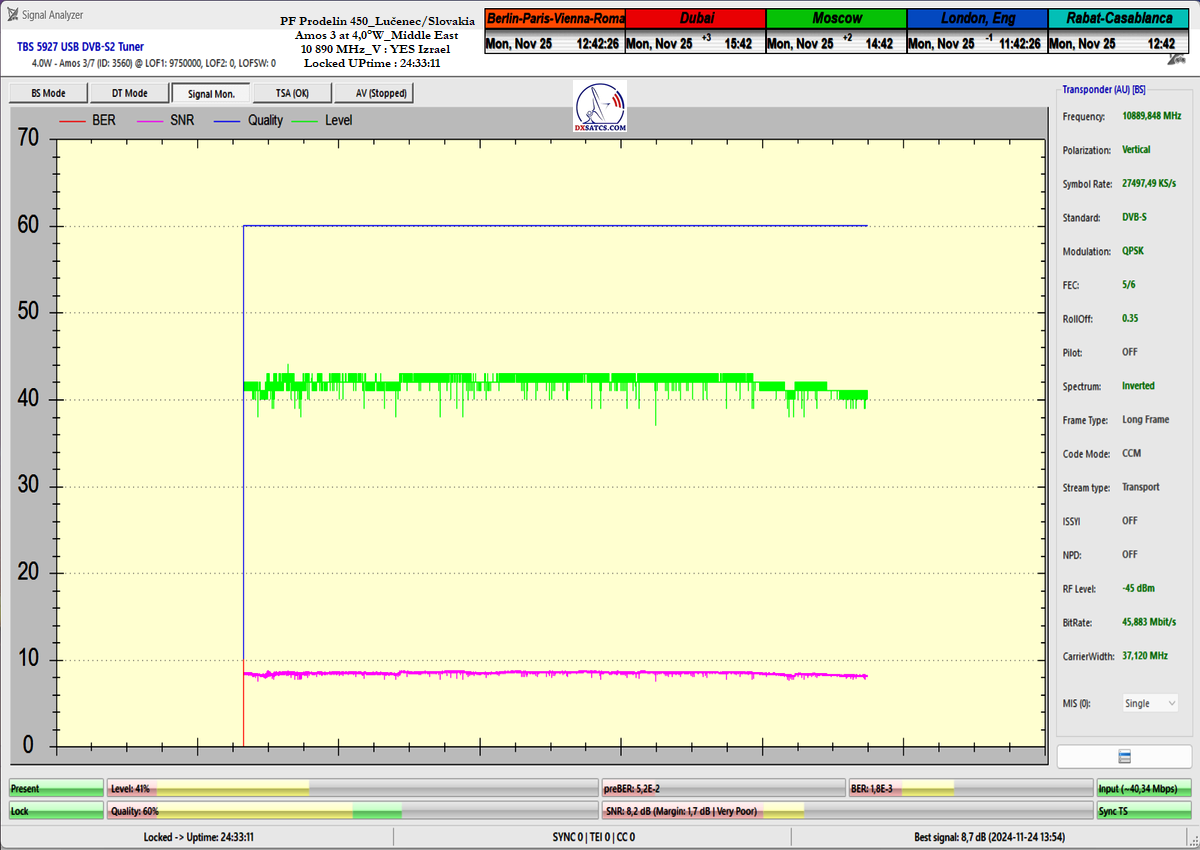The height and width of the screenshot is (850, 1200).
Task: Click the calculator icon button below MIS
Action: [x=1124, y=756]
